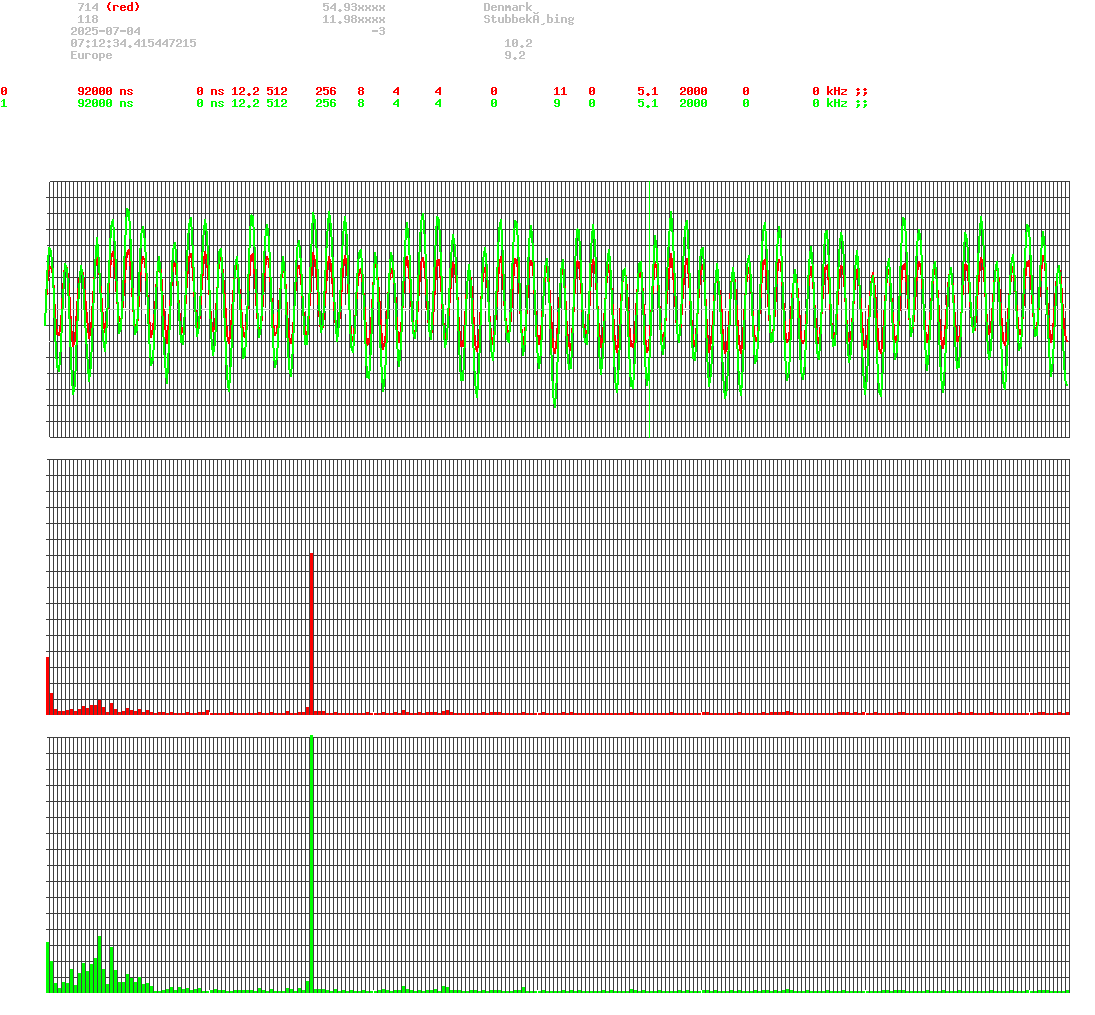Click the red row's "256" value
Image resolution: width=1095 pixels, height=1015 pixels.
coord(325,92)
